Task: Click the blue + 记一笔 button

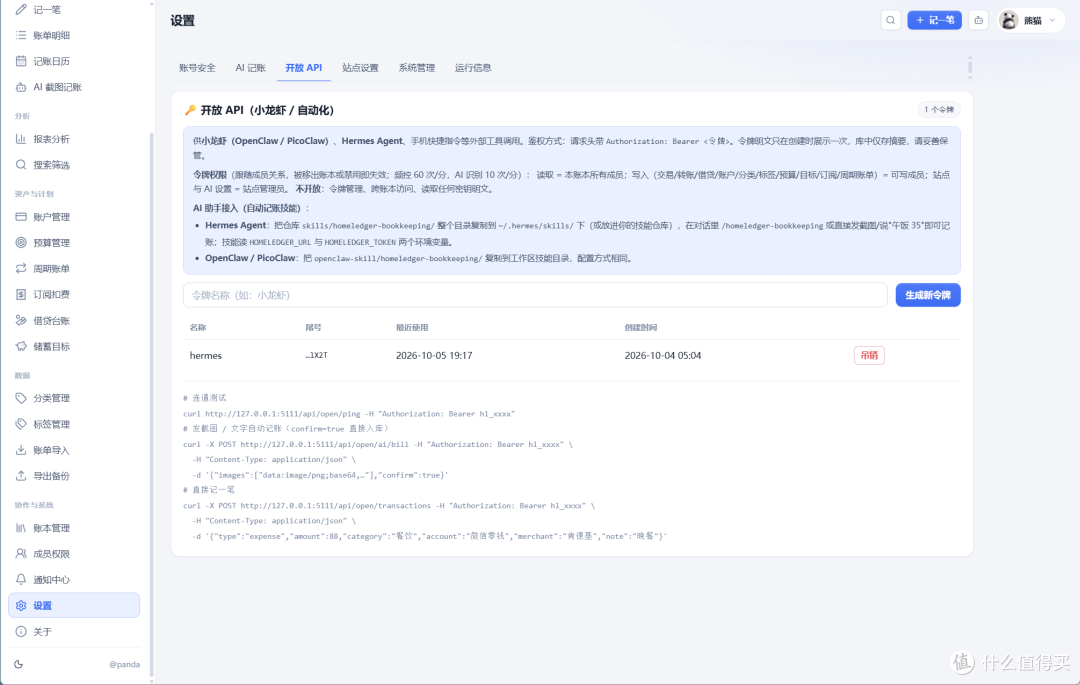Action: (x=935, y=21)
